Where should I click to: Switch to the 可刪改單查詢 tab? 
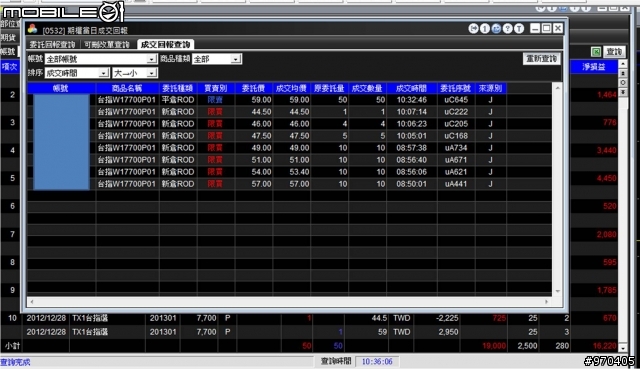(107, 44)
